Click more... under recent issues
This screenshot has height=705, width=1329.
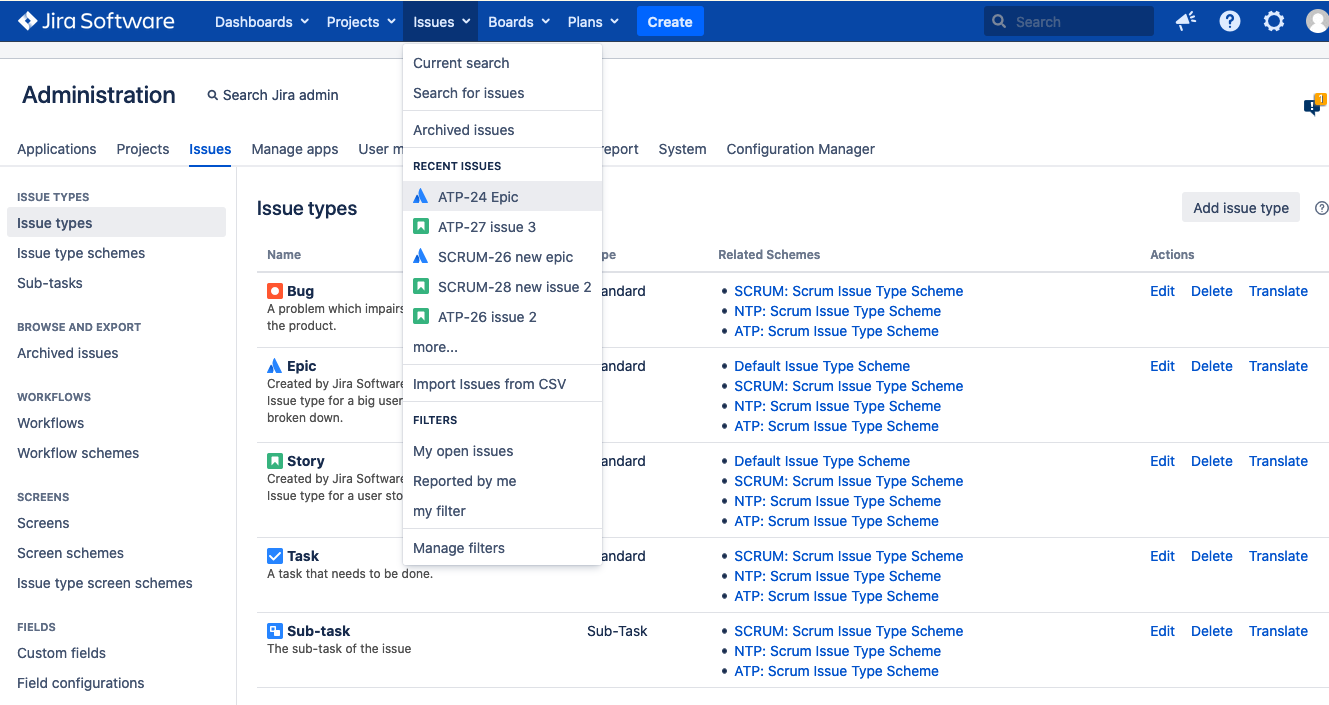(x=502, y=347)
